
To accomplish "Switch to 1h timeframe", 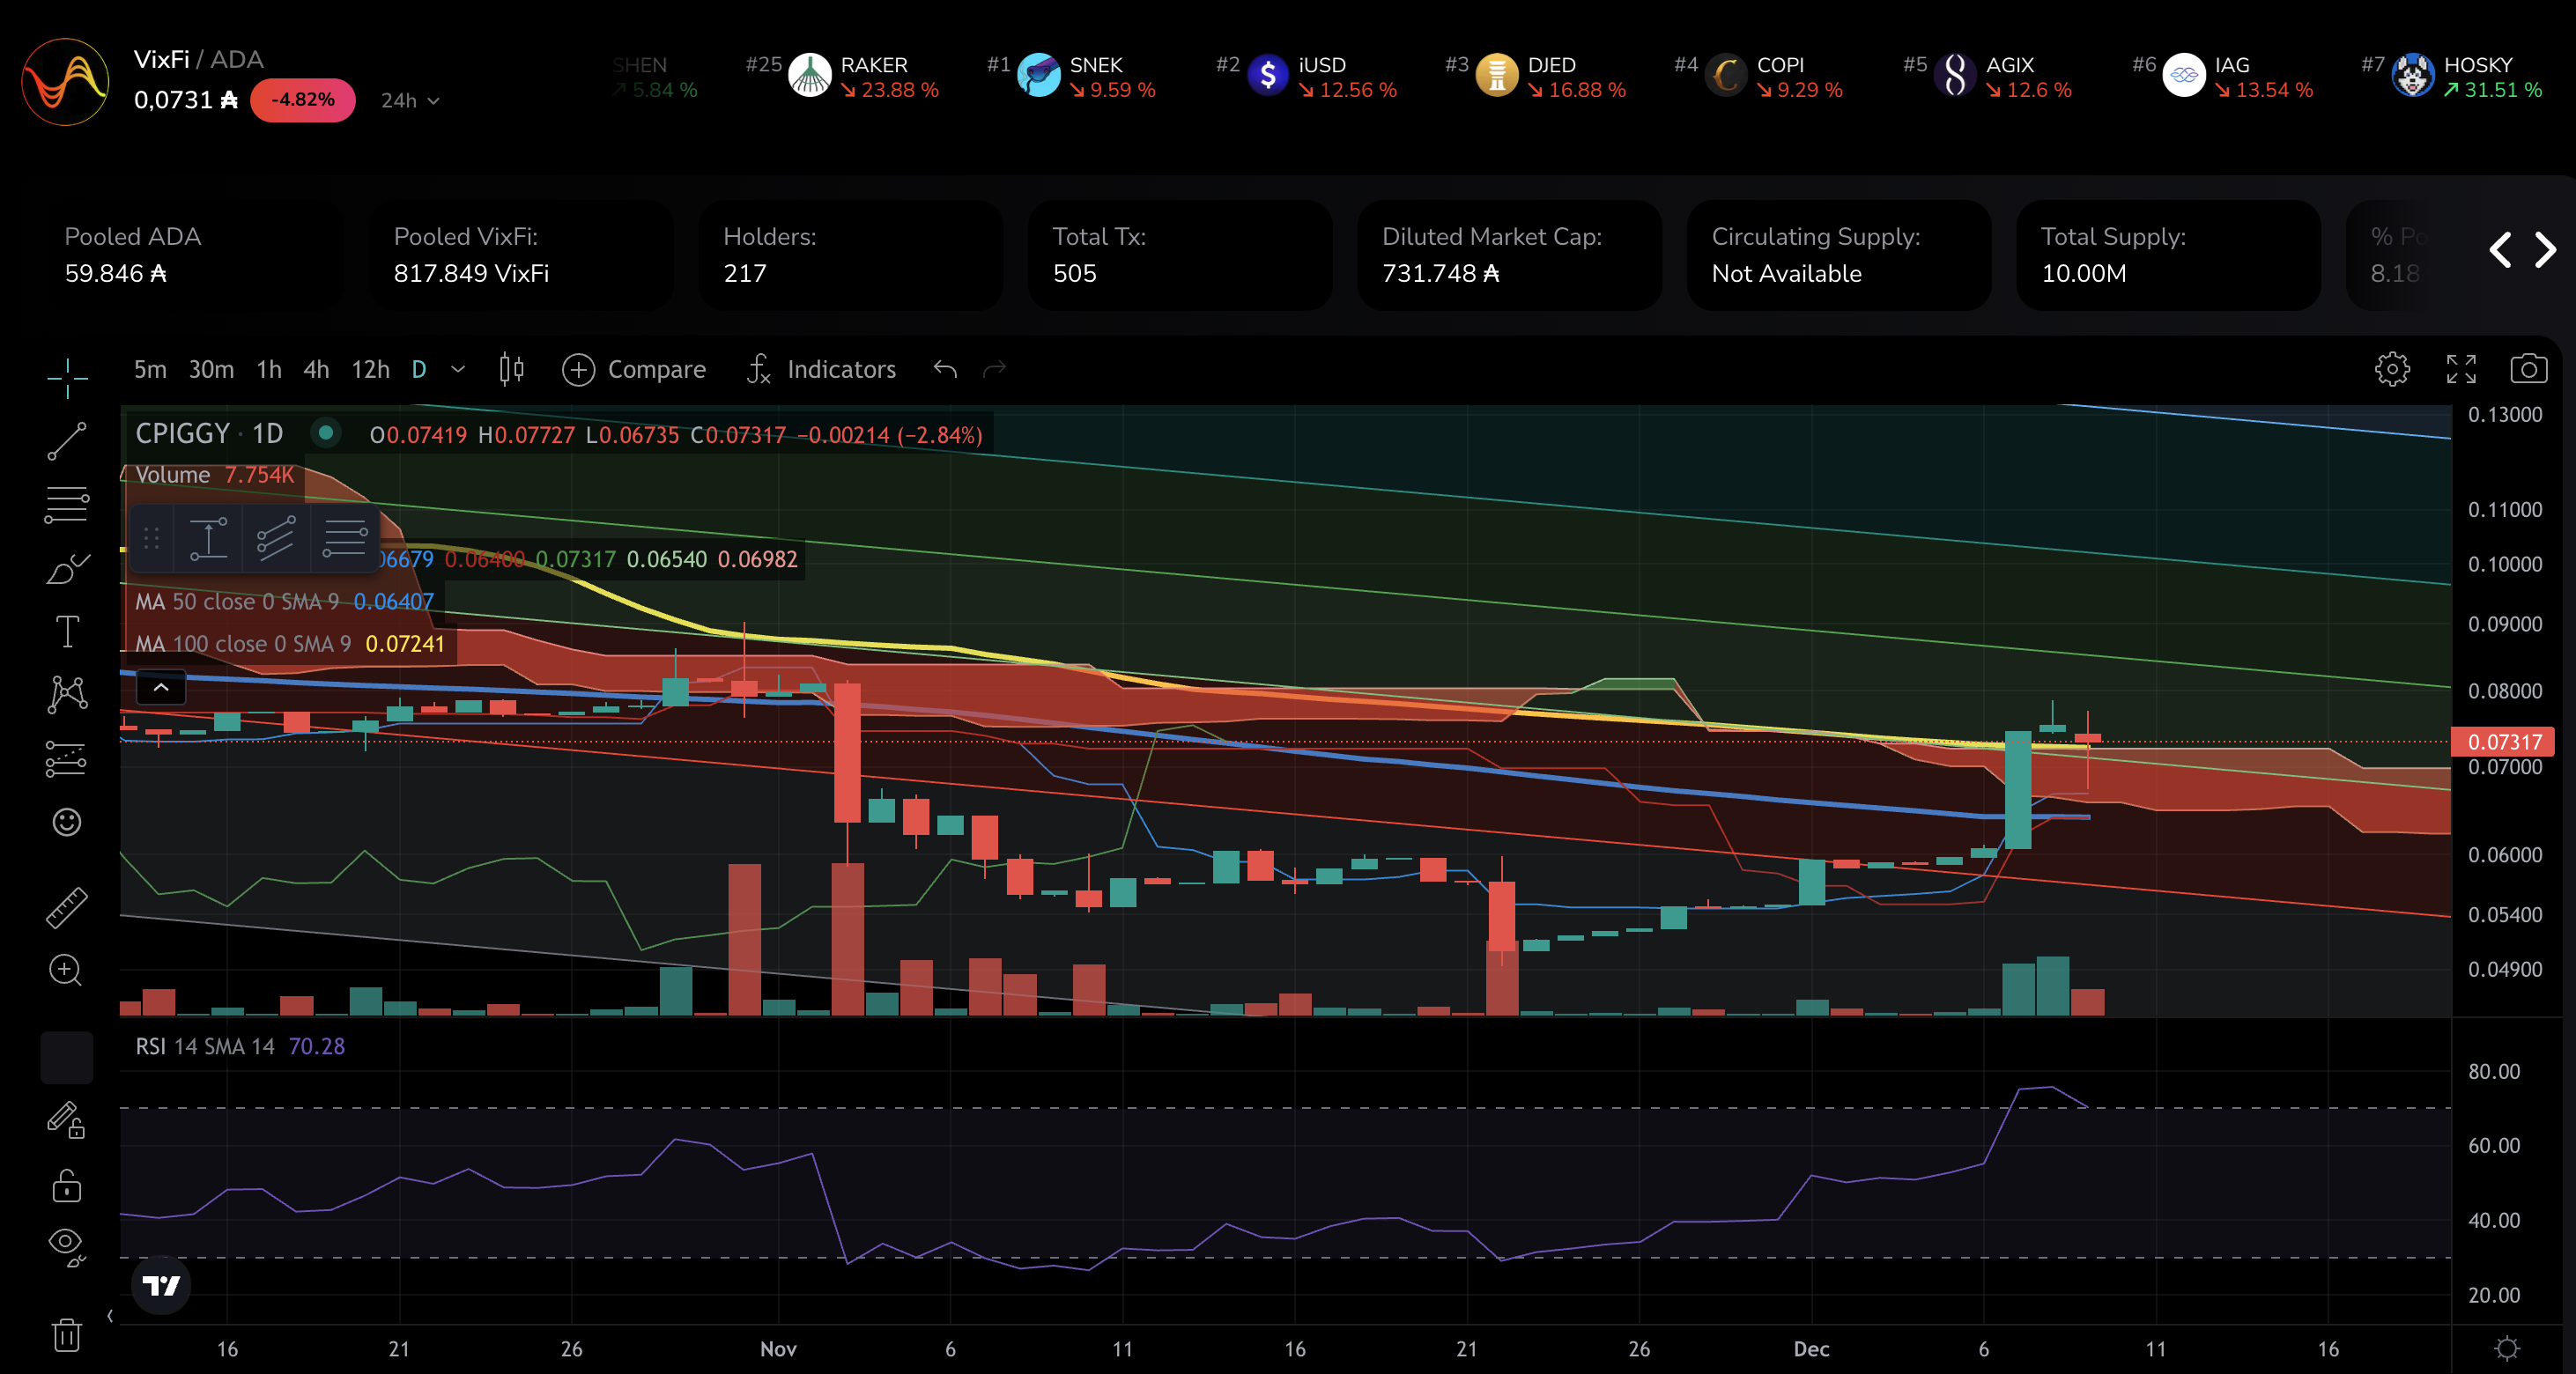I will 269,370.
